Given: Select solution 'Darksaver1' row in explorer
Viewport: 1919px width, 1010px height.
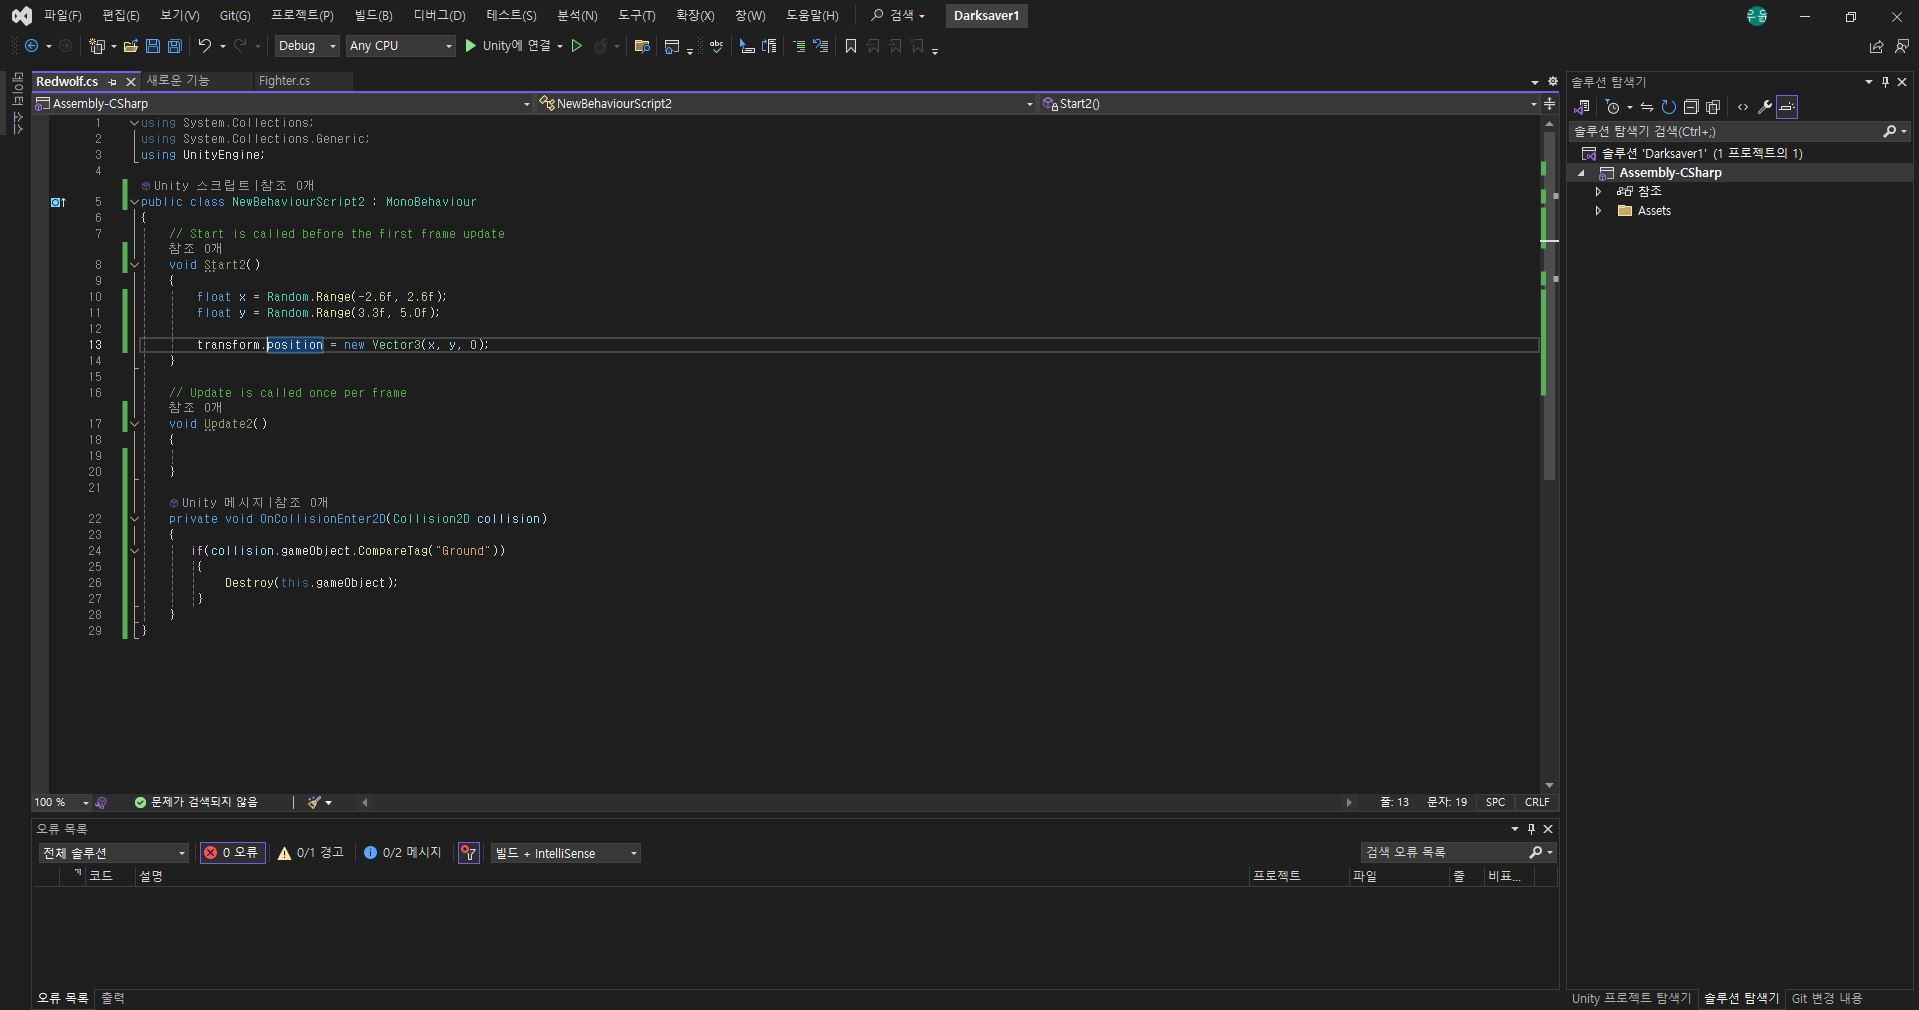Looking at the screenshot, I should point(1739,153).
